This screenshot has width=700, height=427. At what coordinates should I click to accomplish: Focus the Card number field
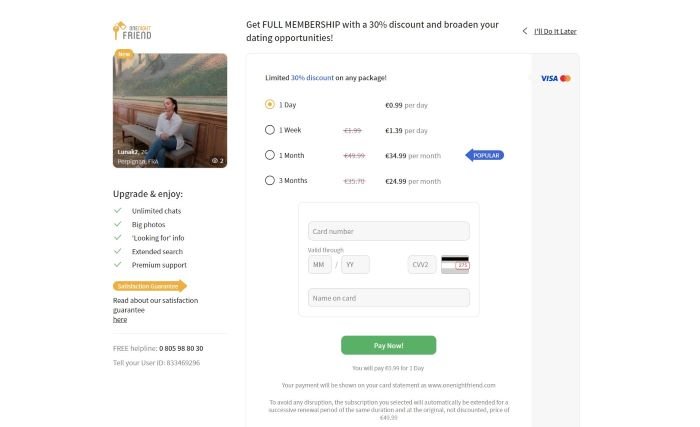(x=388, y=231)
